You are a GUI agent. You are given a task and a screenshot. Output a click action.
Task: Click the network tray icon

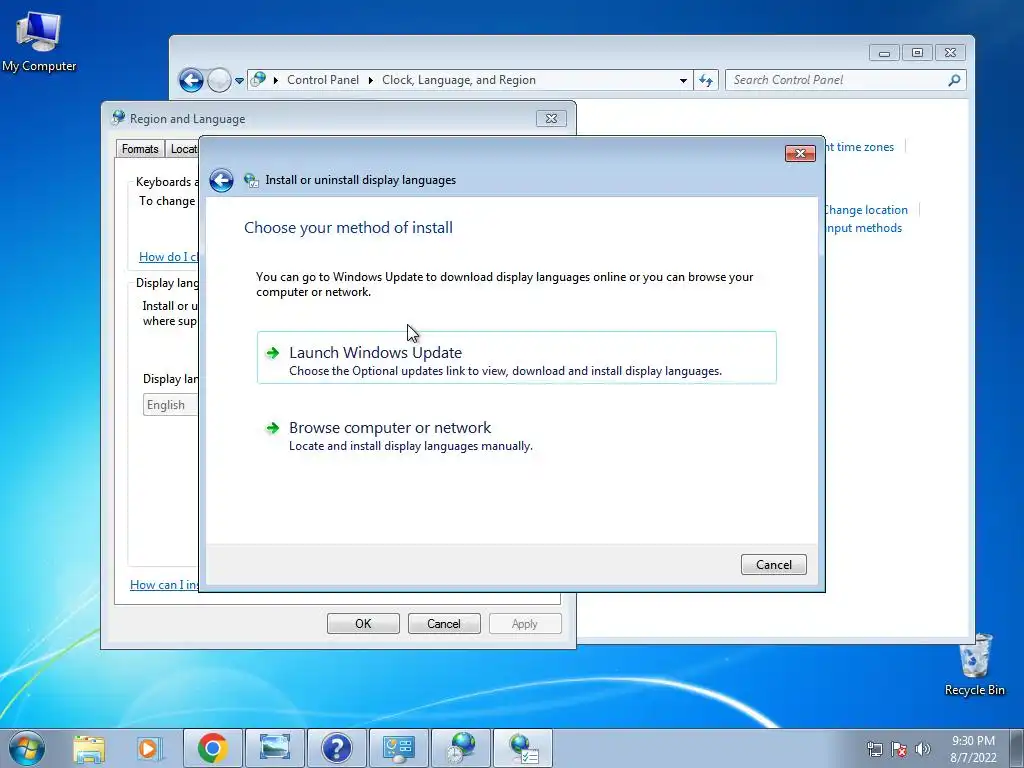tap(874, 749)
